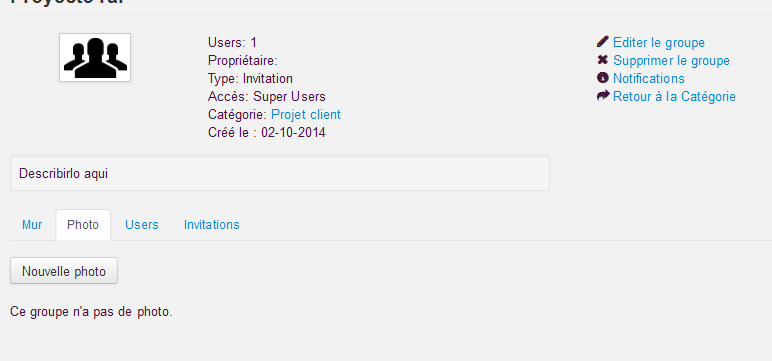Follow the Retour à la Catégorie link

674,97
